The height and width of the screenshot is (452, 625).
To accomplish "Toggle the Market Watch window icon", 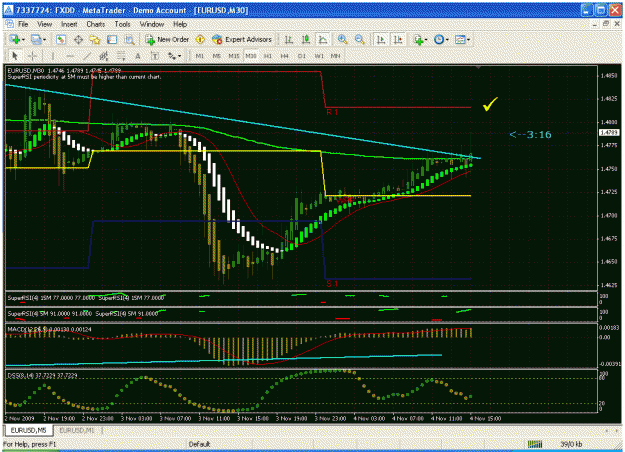I will click(x=61, y=39).
